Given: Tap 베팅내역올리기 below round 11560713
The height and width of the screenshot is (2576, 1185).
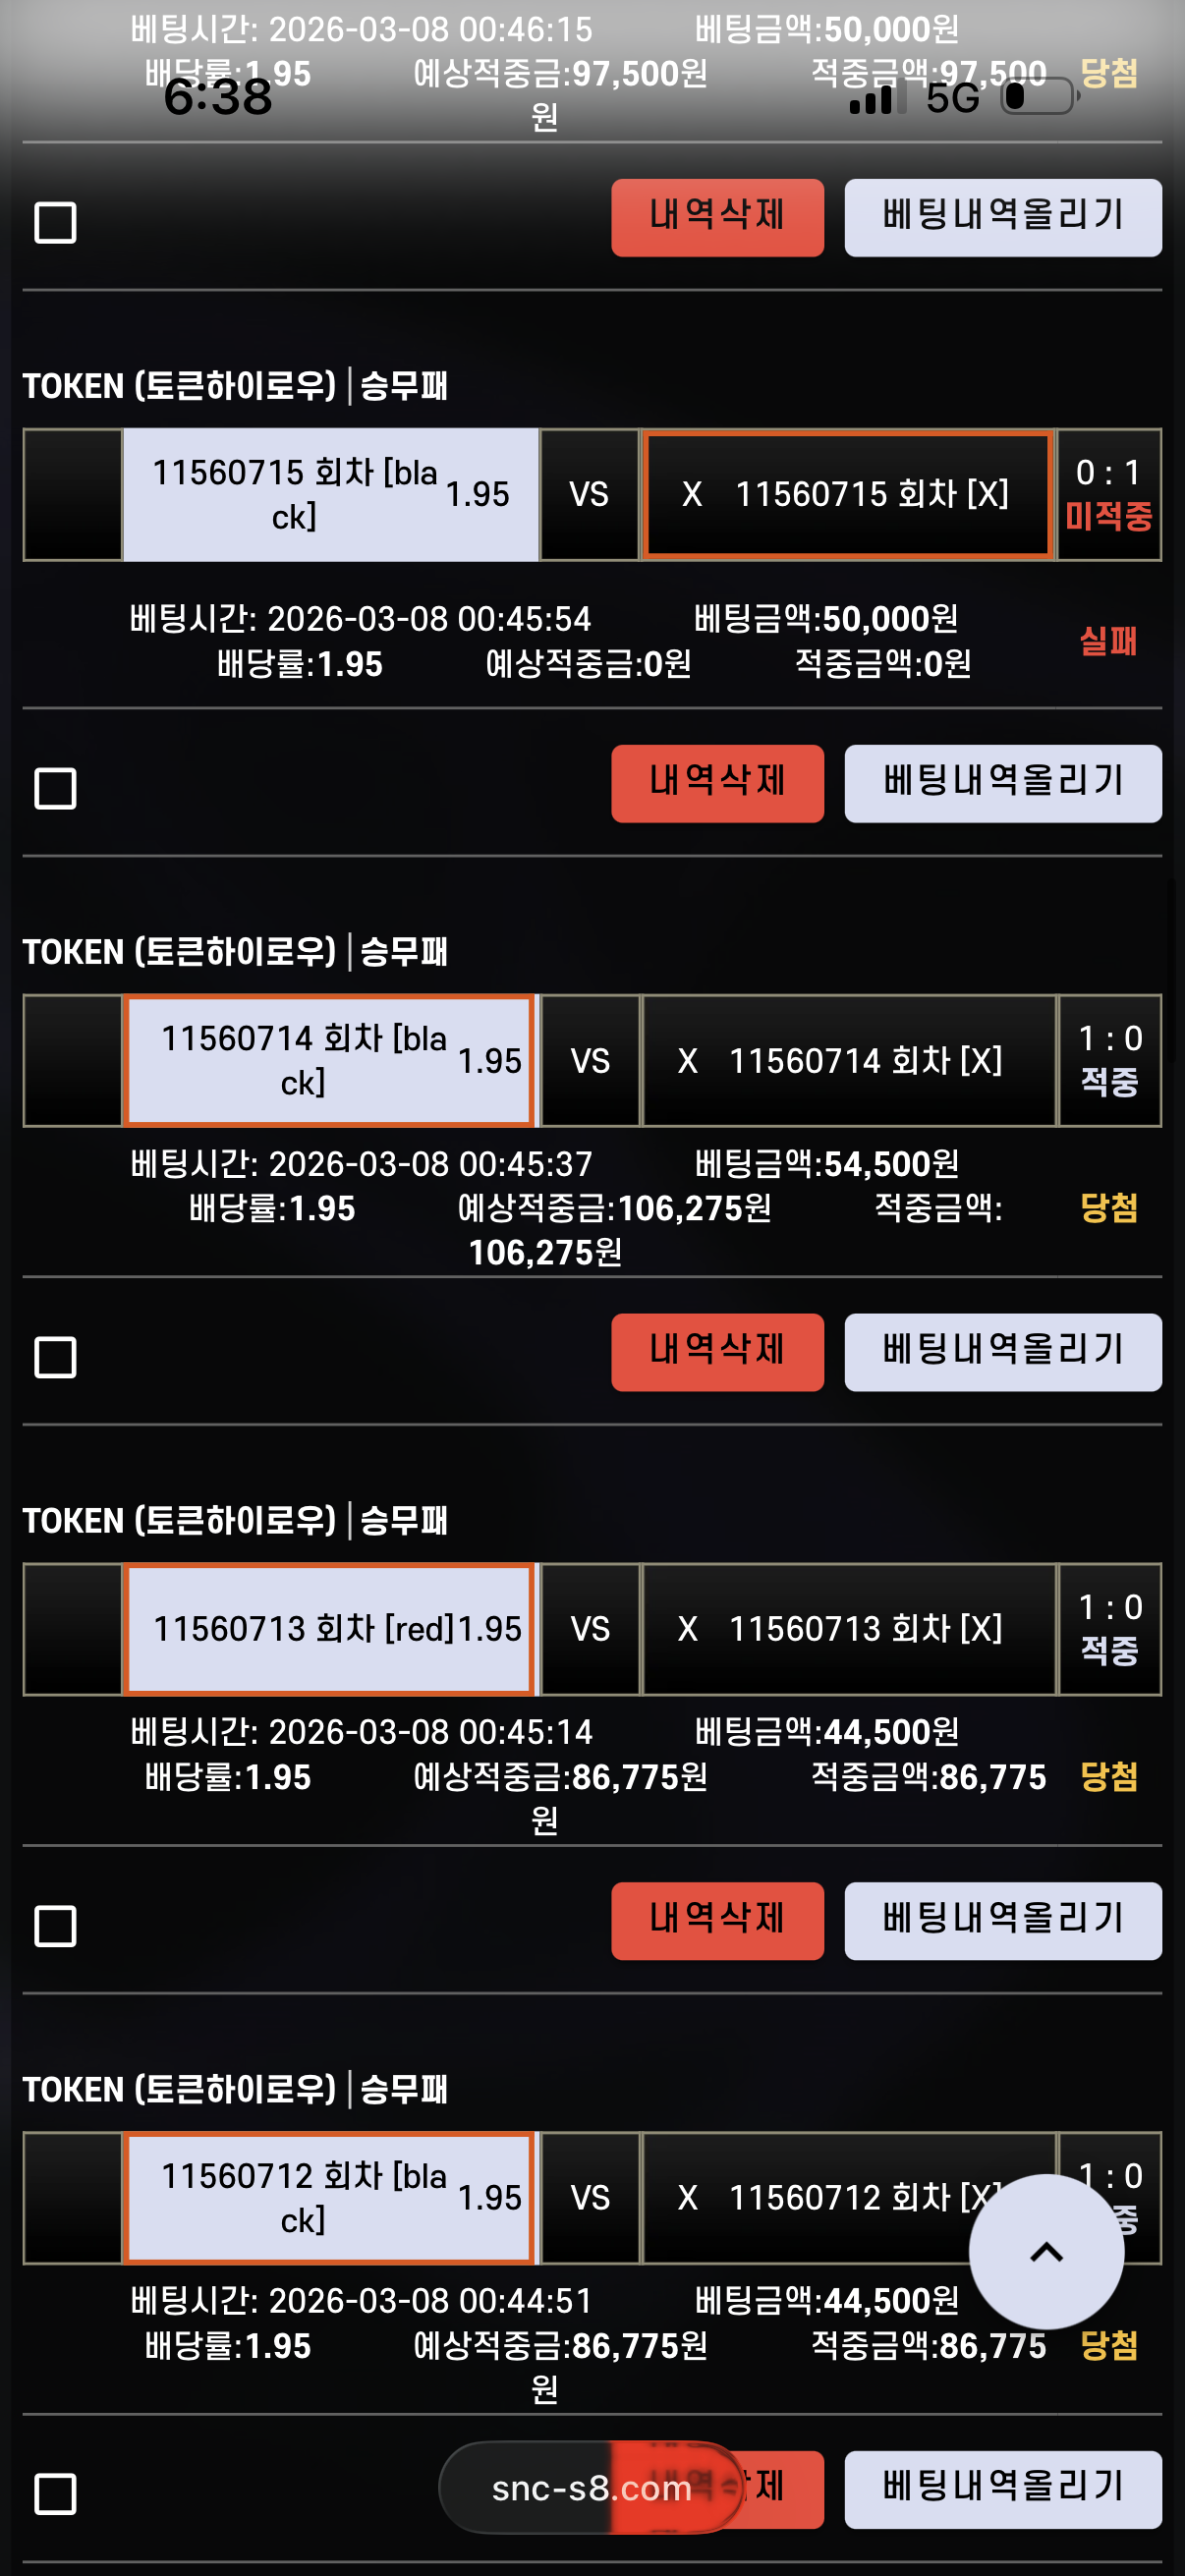Looking at the screenshot, I should (1002, 1920).
